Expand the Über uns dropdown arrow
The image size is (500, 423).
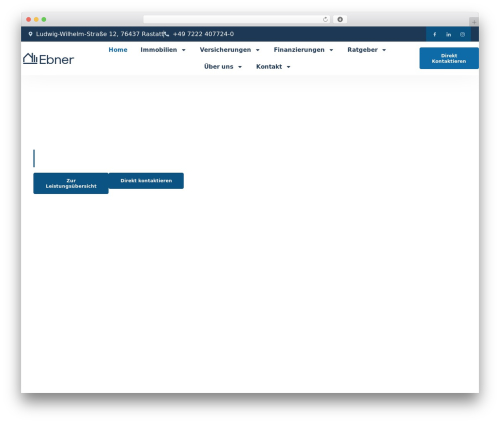240,67
